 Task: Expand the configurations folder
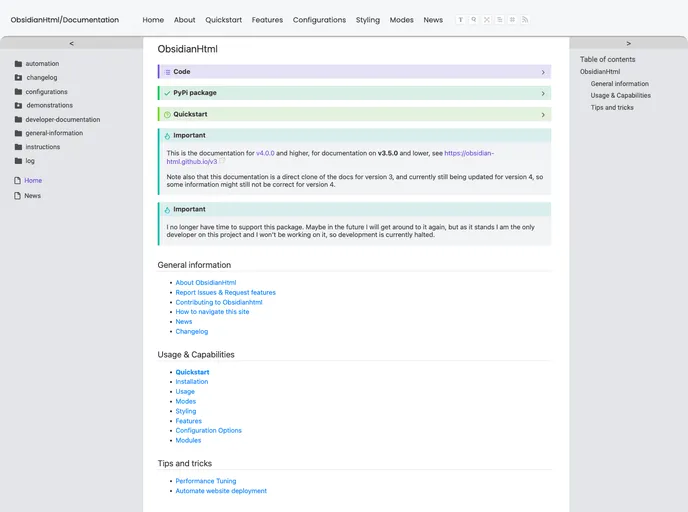pos(47,92)
